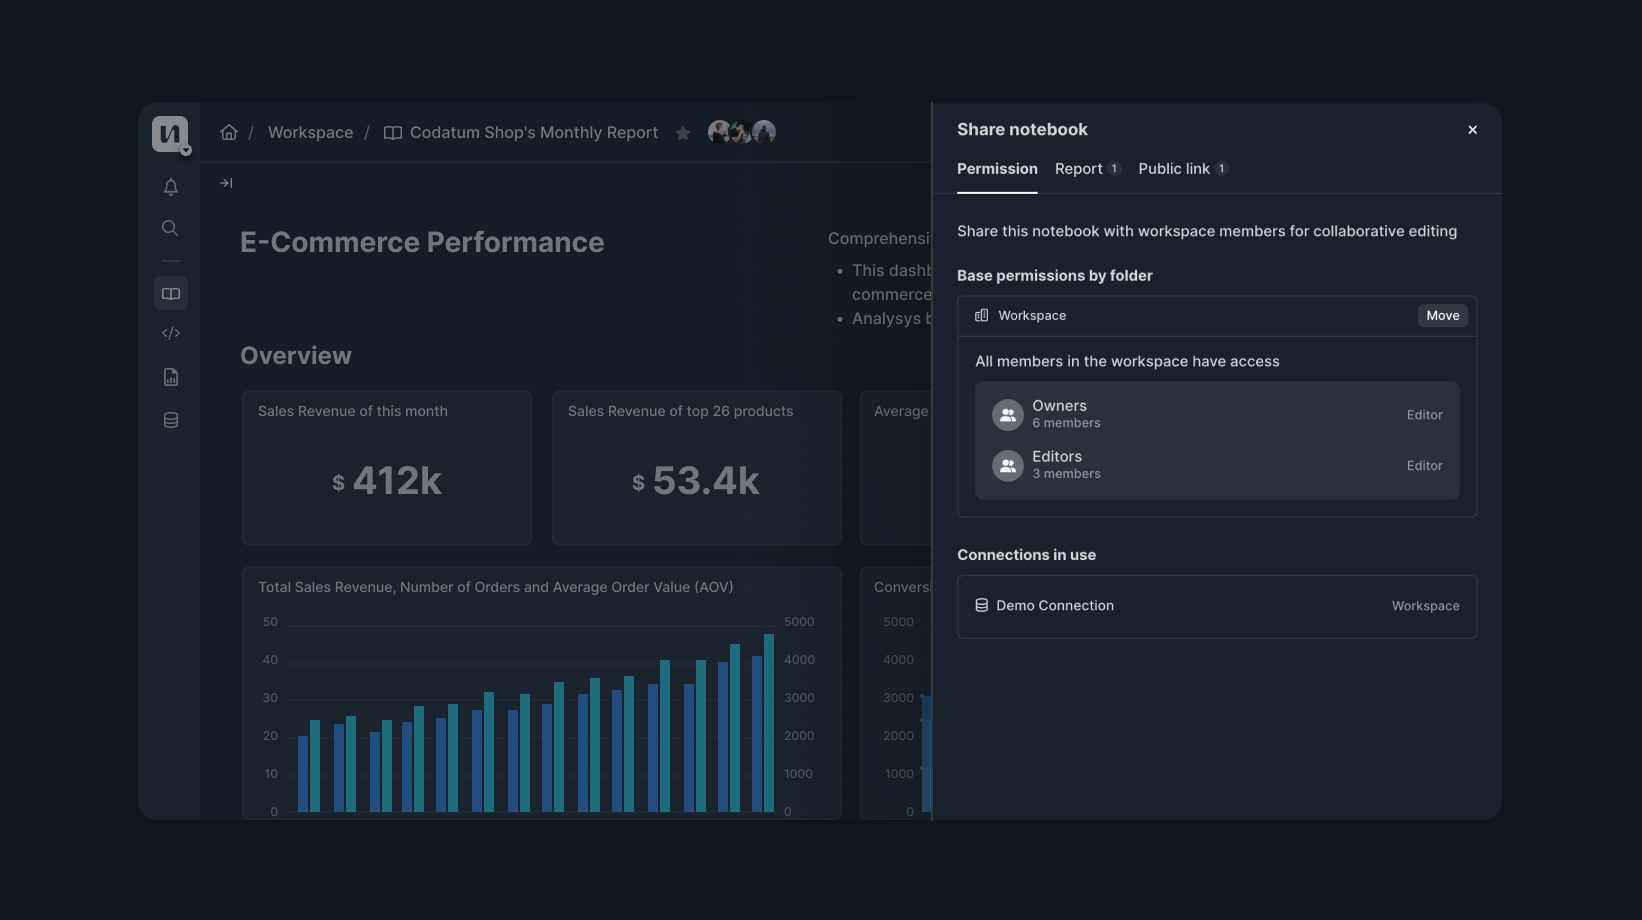Click the search magnifier icon in sidebar
This screenshot has height=920, width=1642.
pos(170,228)
